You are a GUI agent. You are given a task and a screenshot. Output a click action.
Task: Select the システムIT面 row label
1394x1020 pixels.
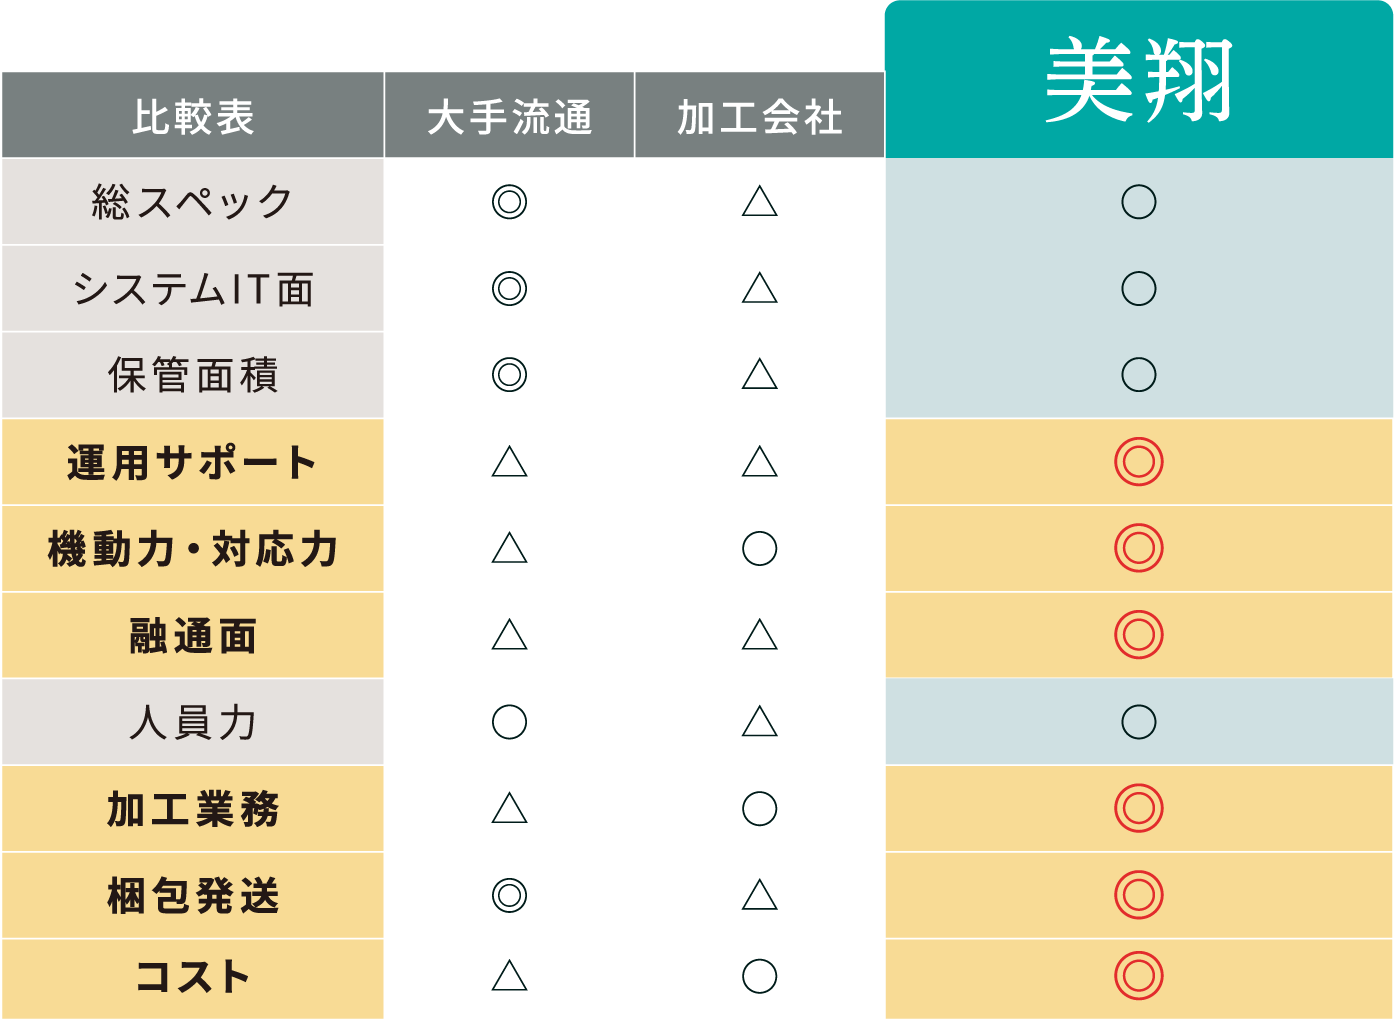click(x=193, y=289)
